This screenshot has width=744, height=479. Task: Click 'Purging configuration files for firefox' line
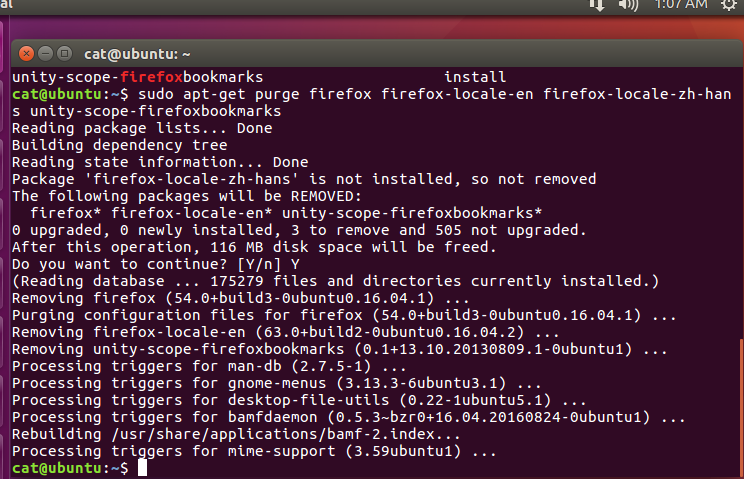344,315
